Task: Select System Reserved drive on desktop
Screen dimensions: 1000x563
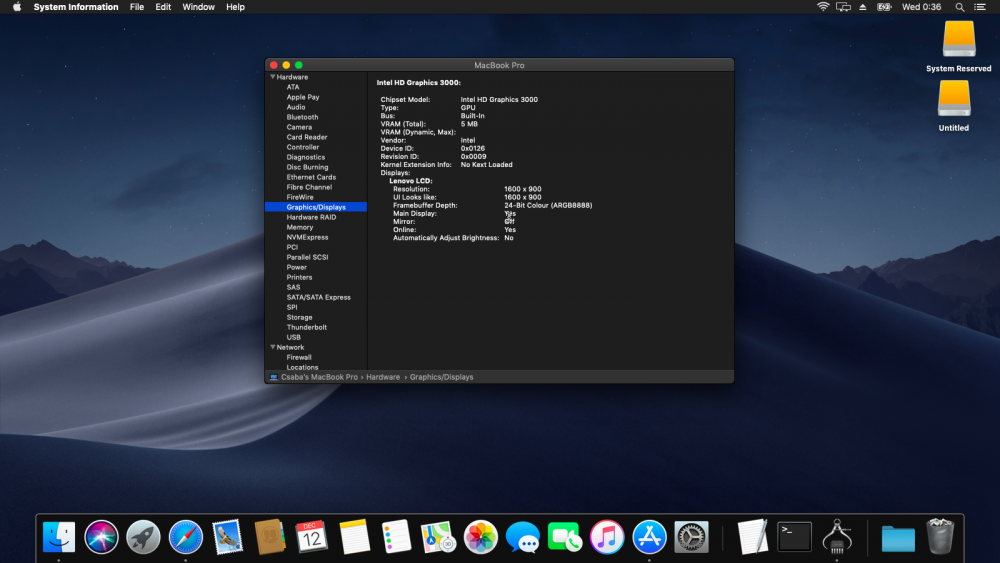Action: coord(959,46)
